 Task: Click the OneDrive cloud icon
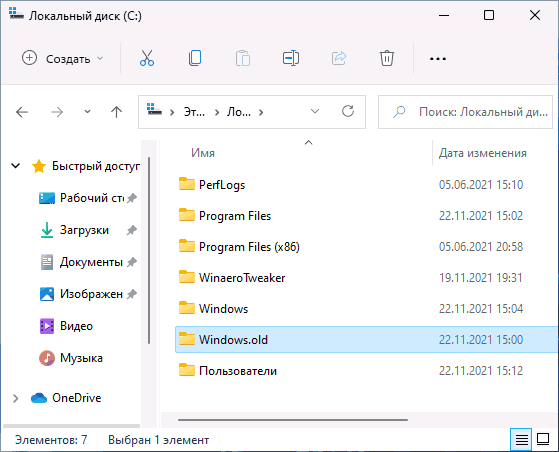39,398
